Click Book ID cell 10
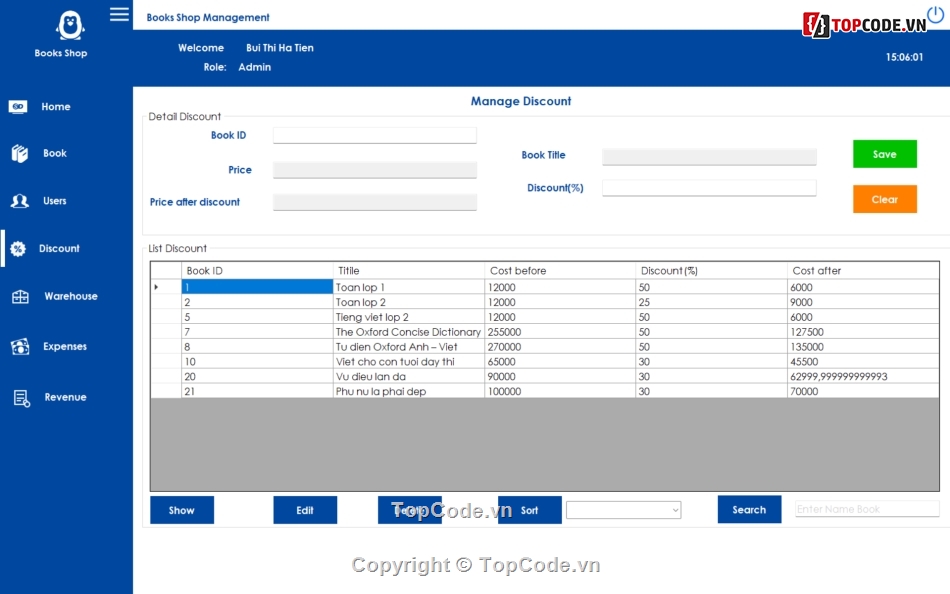This screenshot has width=950, height=594. pyautogui.click(x=257, y=361)
